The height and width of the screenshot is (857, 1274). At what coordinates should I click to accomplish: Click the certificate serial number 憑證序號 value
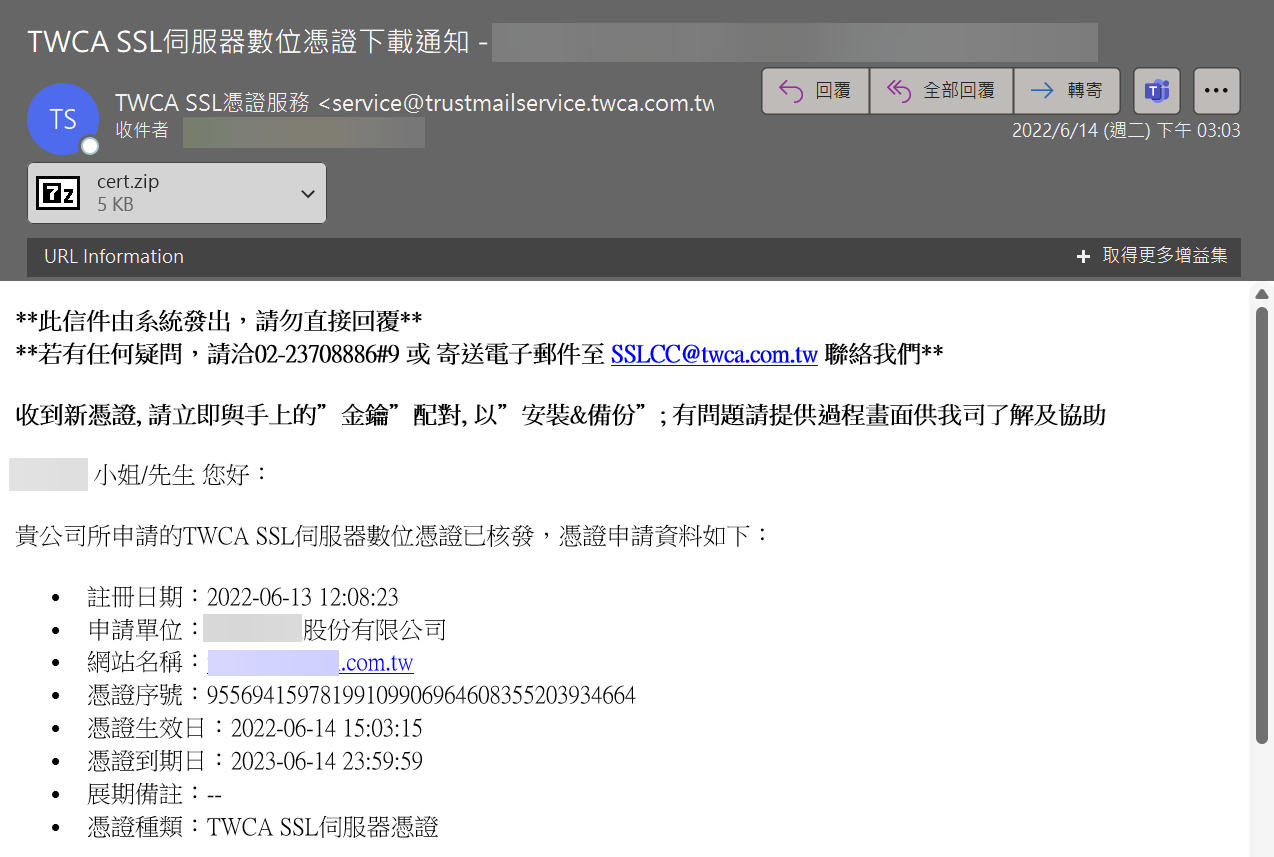[x=421, y=696]
